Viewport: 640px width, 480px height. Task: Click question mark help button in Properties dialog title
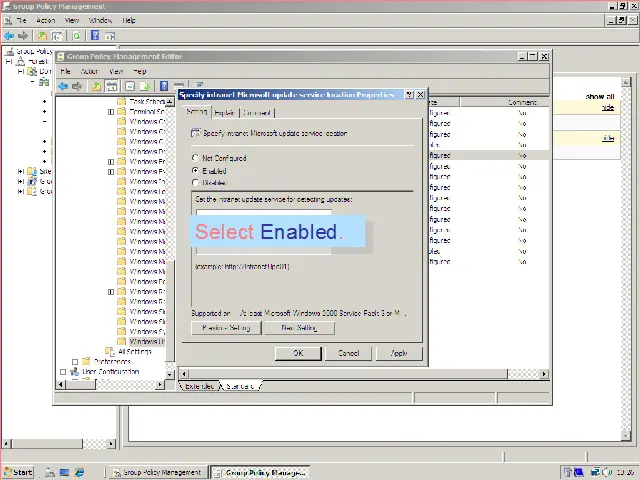click(x=409, y=95)
